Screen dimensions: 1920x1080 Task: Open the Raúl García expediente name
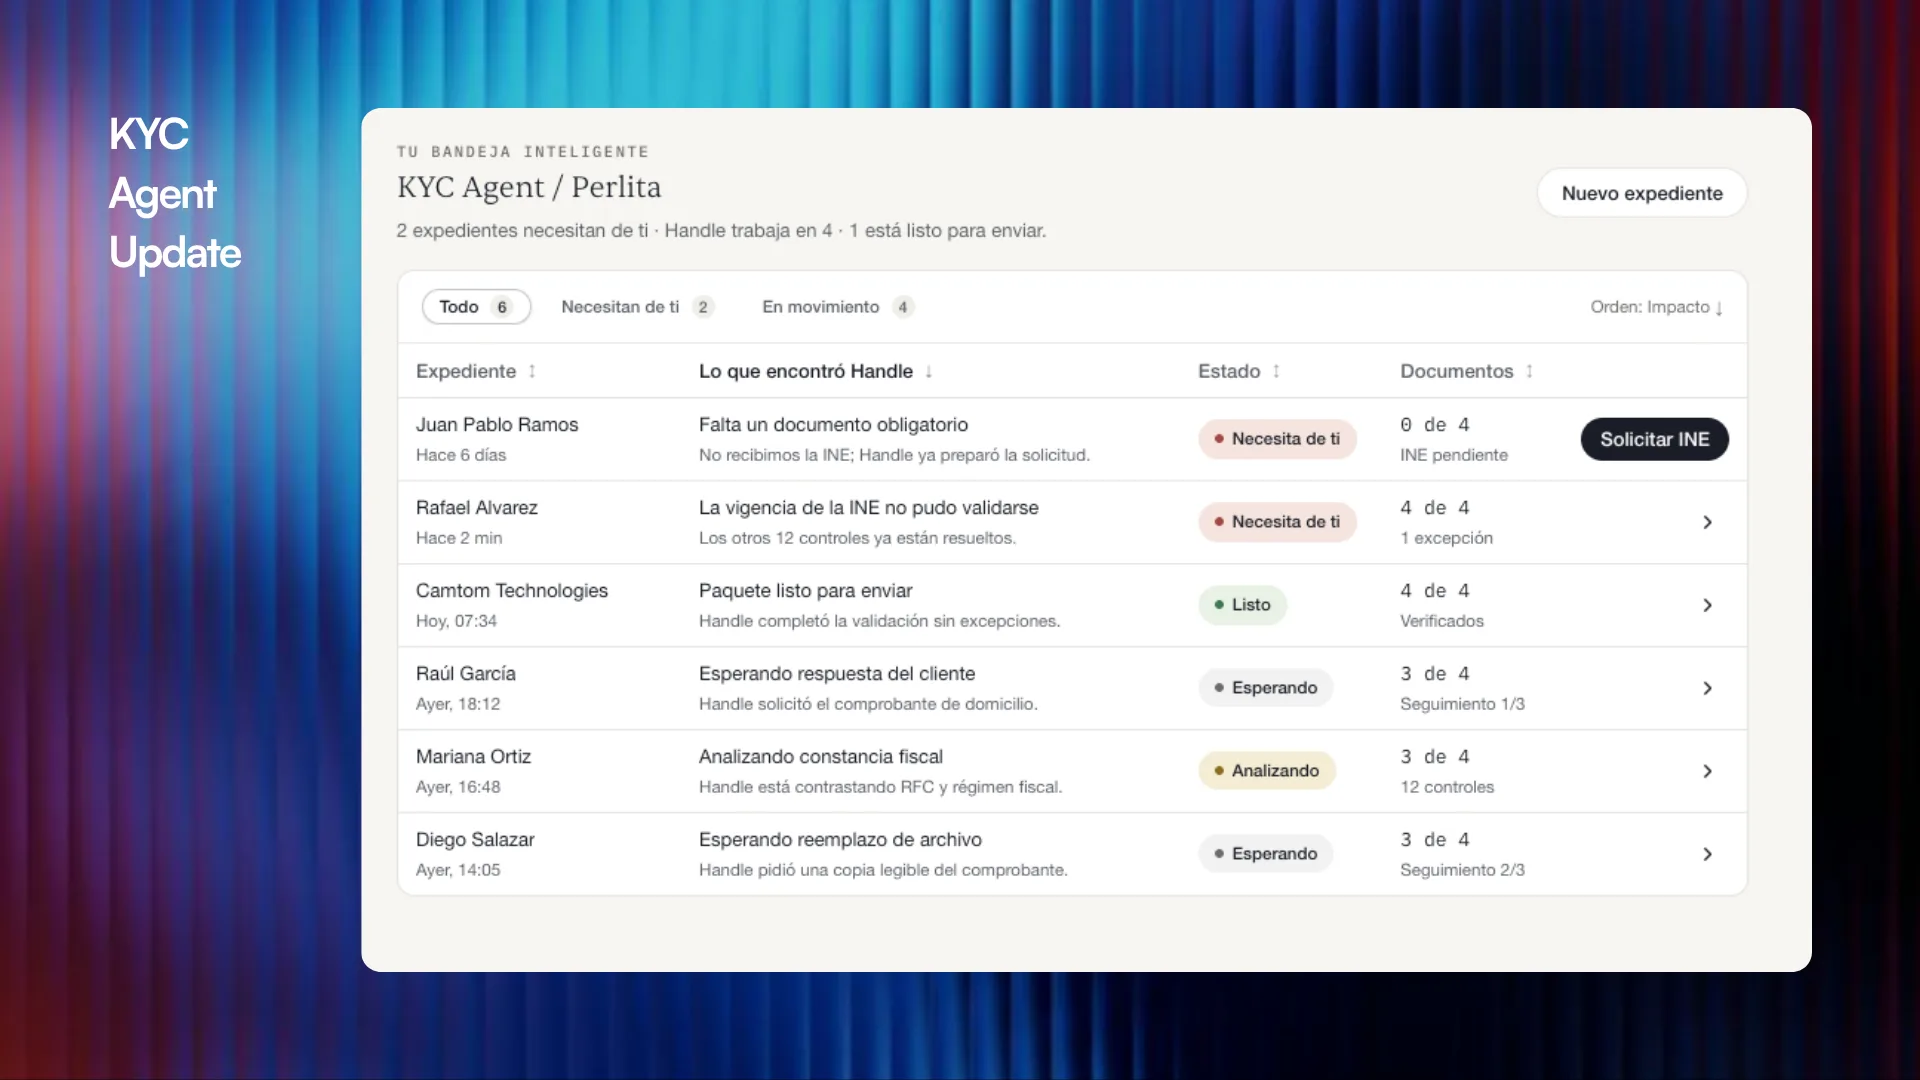point(466,674)
